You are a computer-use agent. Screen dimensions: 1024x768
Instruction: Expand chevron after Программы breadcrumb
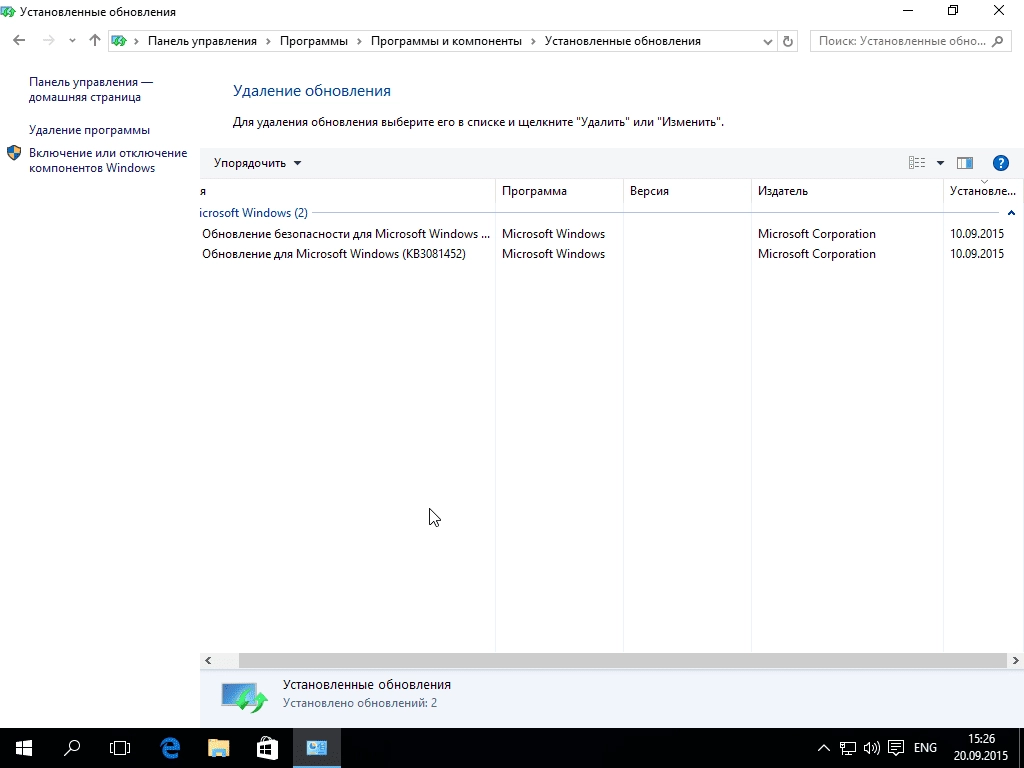tap(359, 41)
